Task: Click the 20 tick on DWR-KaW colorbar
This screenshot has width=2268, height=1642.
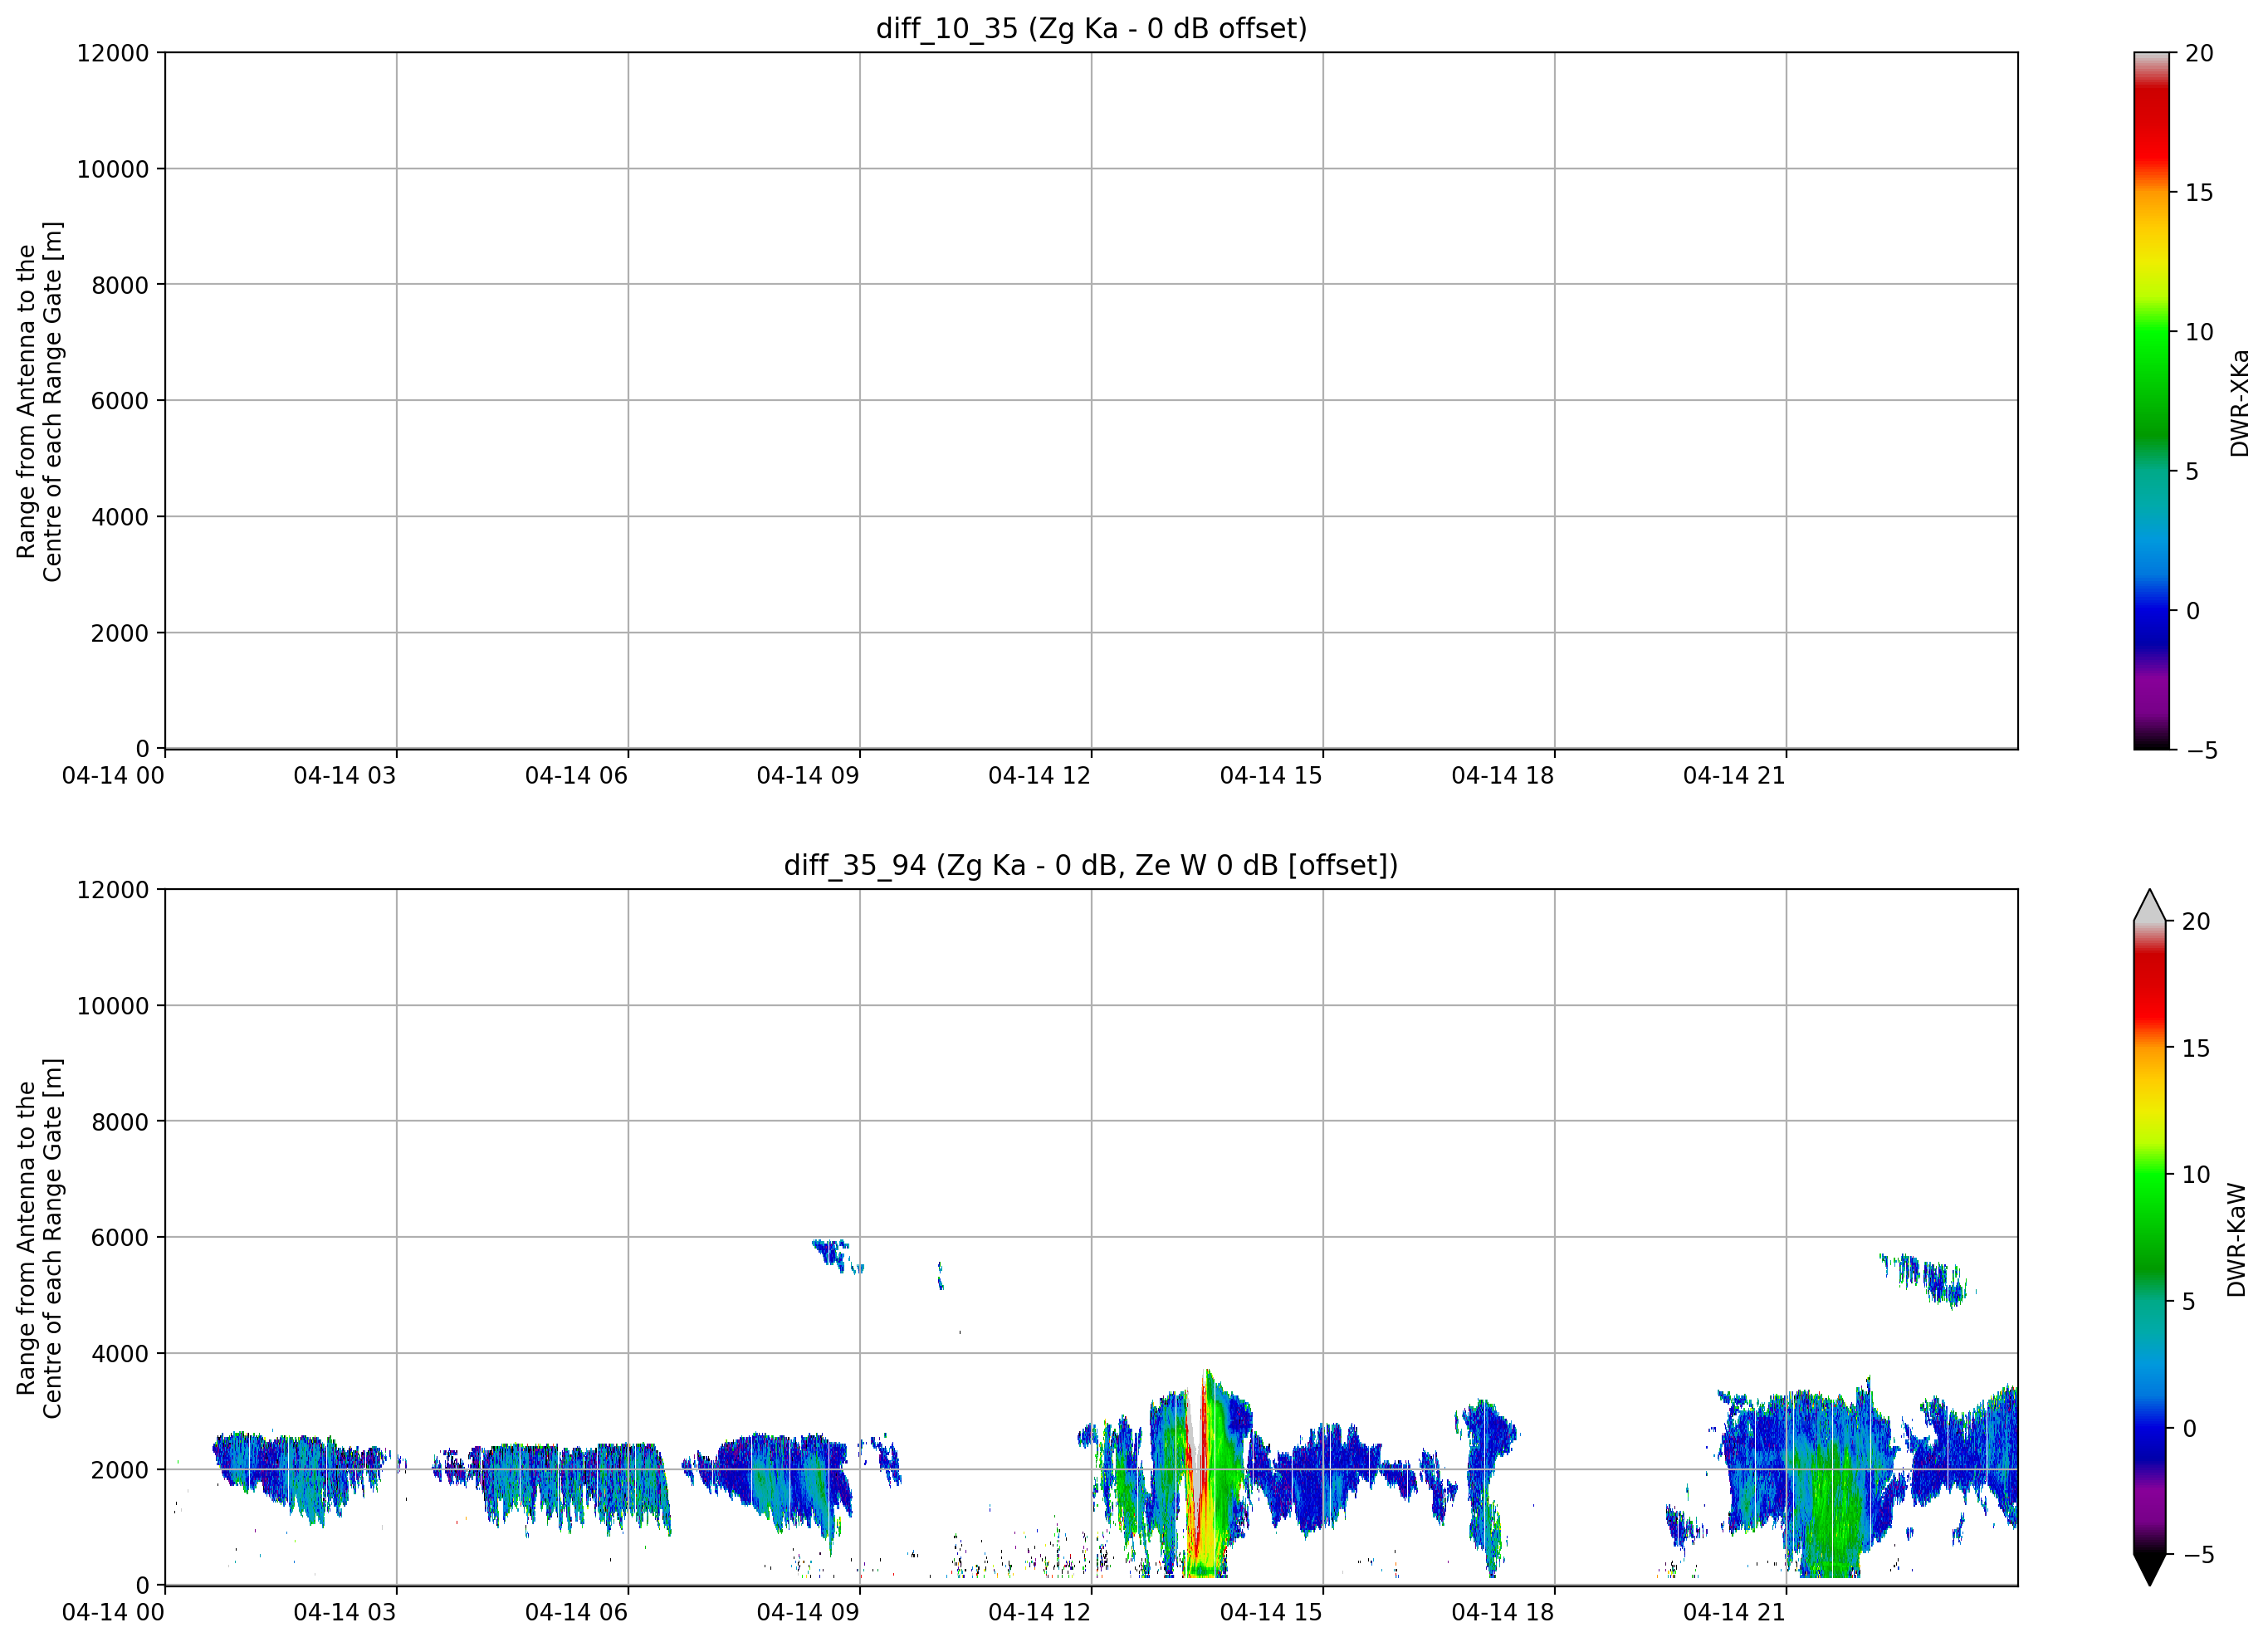Action: pos(2195,922)
